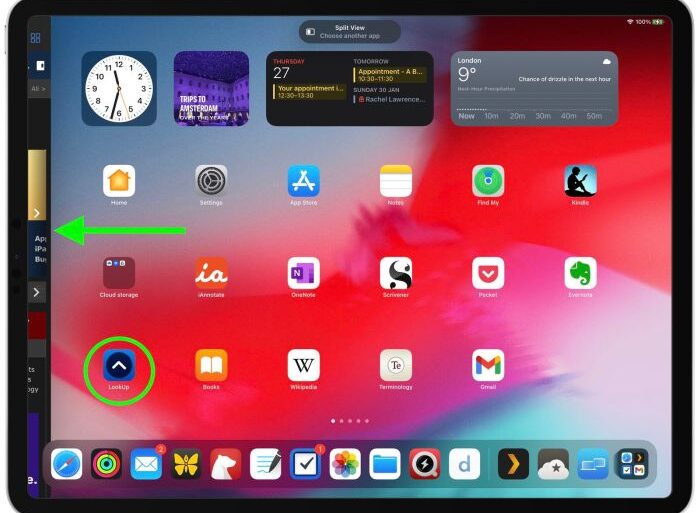Open the App Library folder in dock
The height and width of the screenshot is (513, 700).
tap(633, 464)
